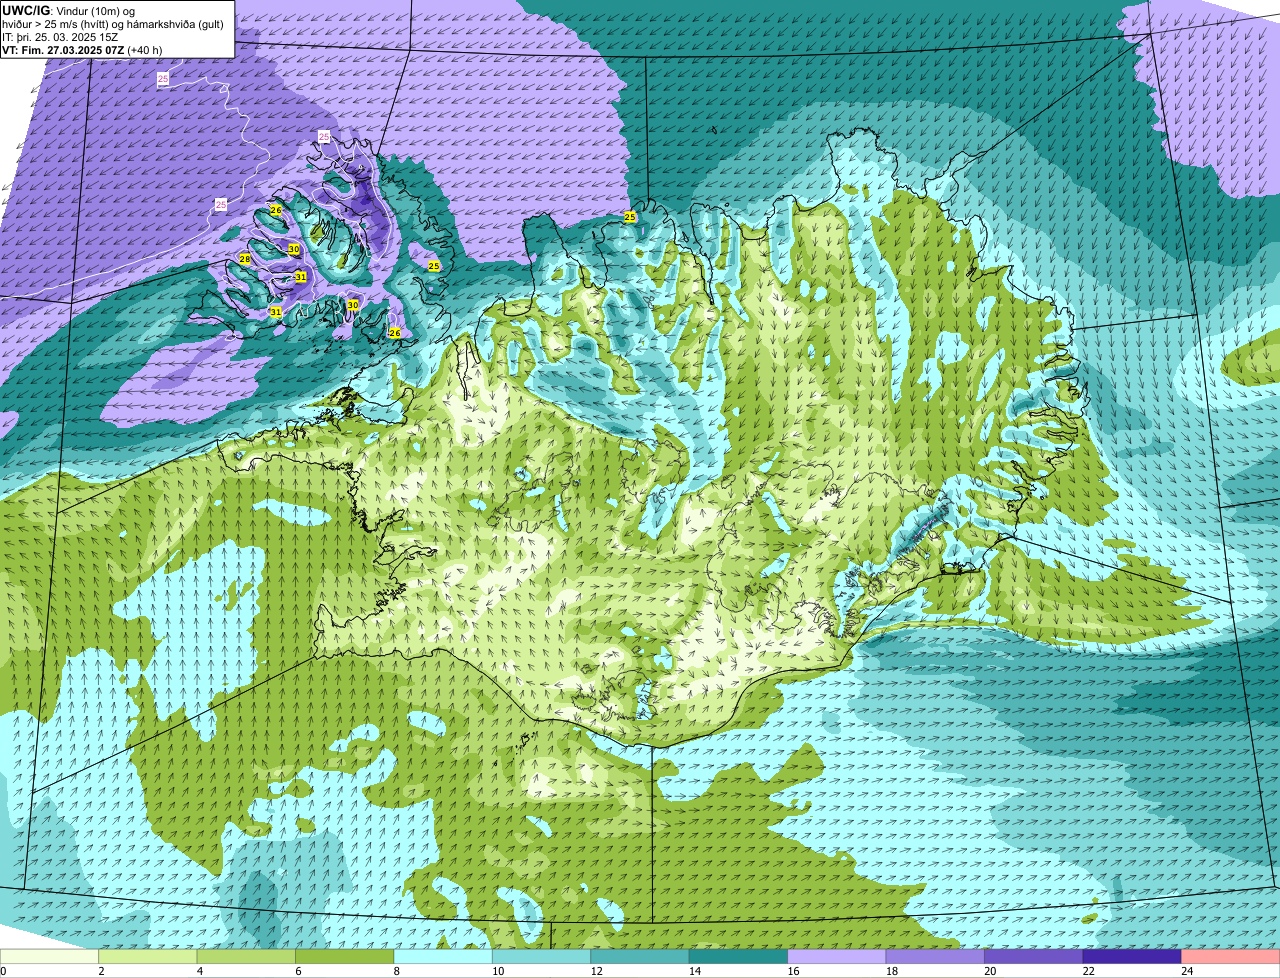This screenshot has width=1280, height=978.
Task: Click the yellow 28 gust label
Action: coord(245,260)
